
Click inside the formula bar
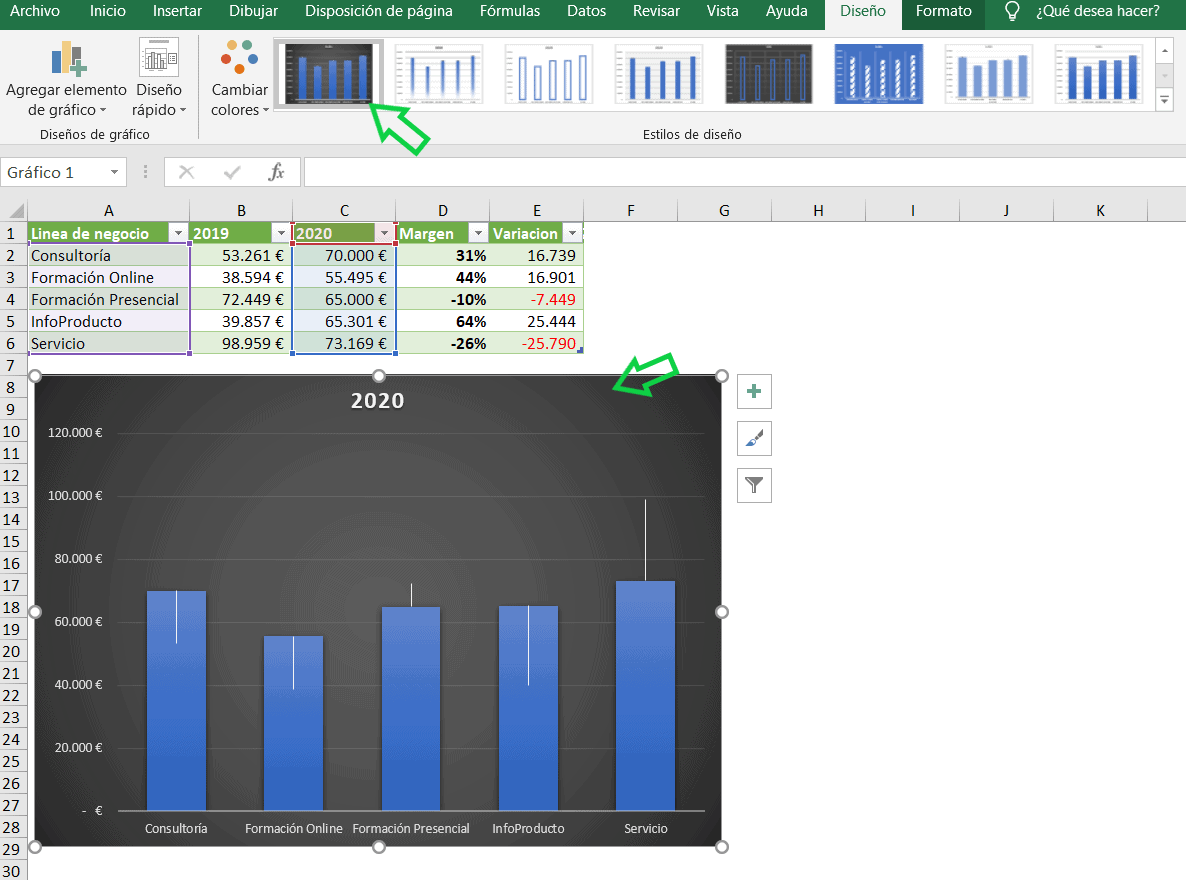pyautogui.click(x=744, y=173)
